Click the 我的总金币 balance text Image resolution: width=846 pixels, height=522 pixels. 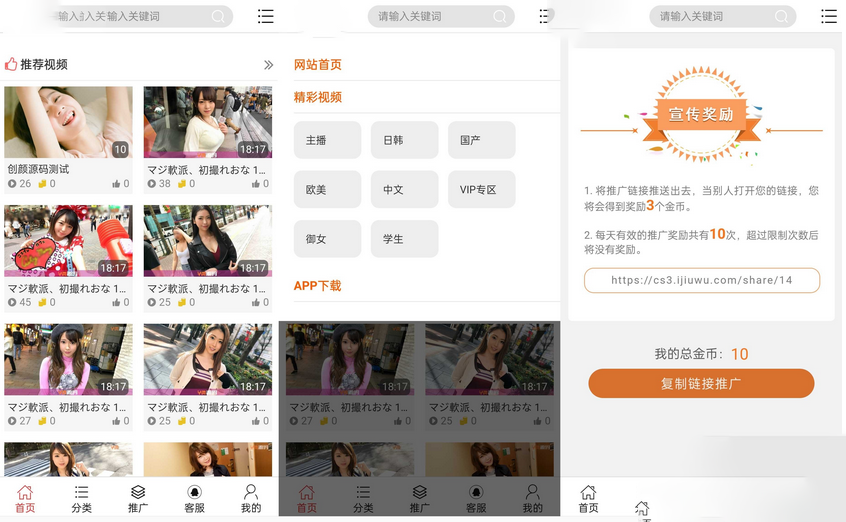coord(701,354)
